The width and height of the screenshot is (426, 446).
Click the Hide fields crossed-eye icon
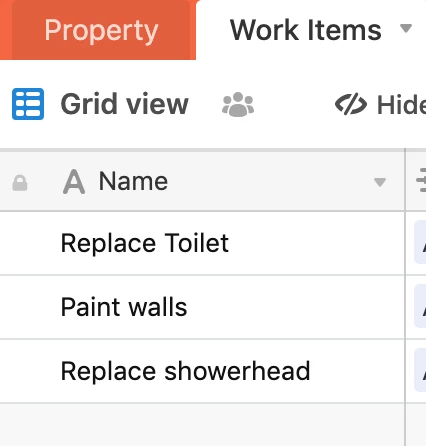(x=351, y=104)
